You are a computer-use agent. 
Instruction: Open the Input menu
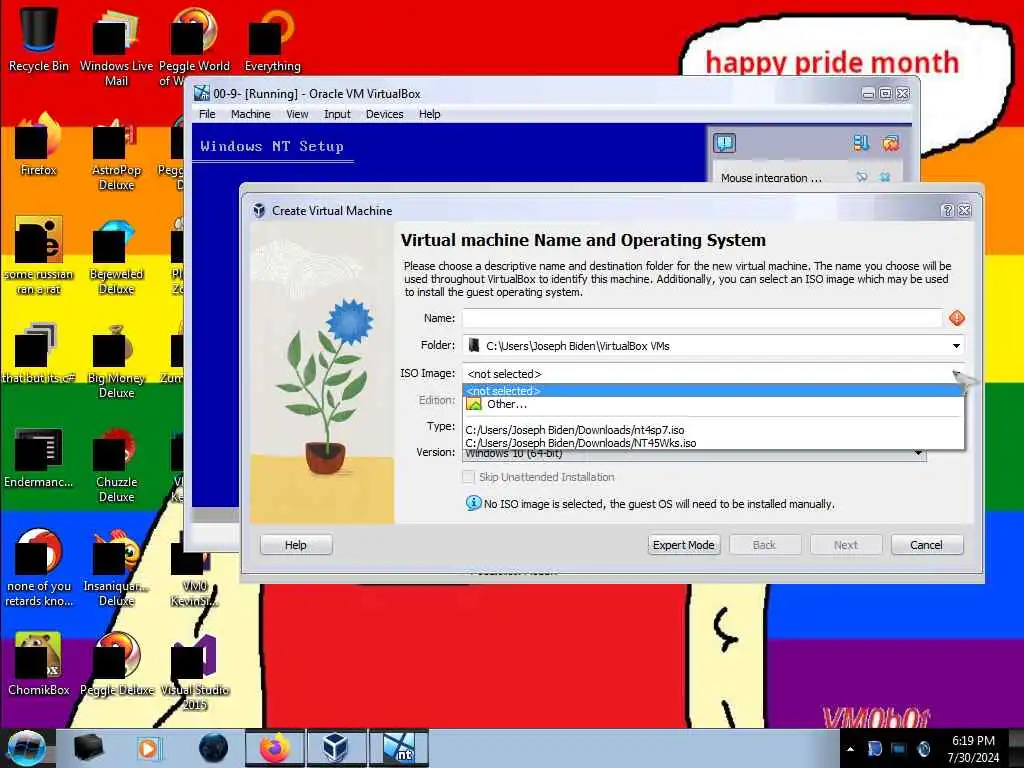tap(337, 114)
